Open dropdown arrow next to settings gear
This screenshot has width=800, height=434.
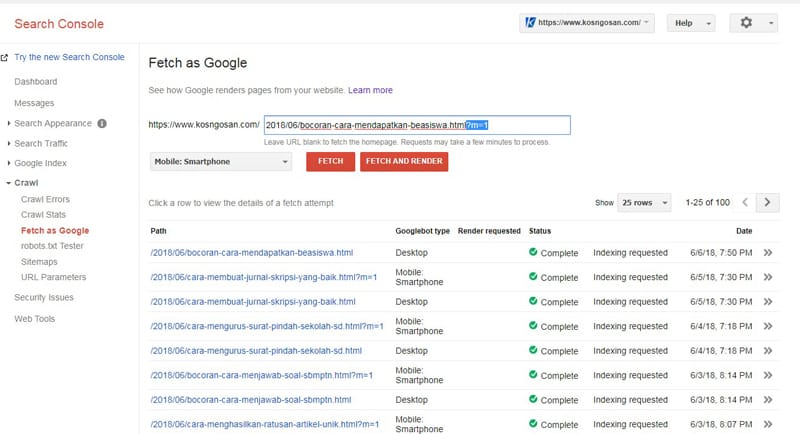click(771, 23)
